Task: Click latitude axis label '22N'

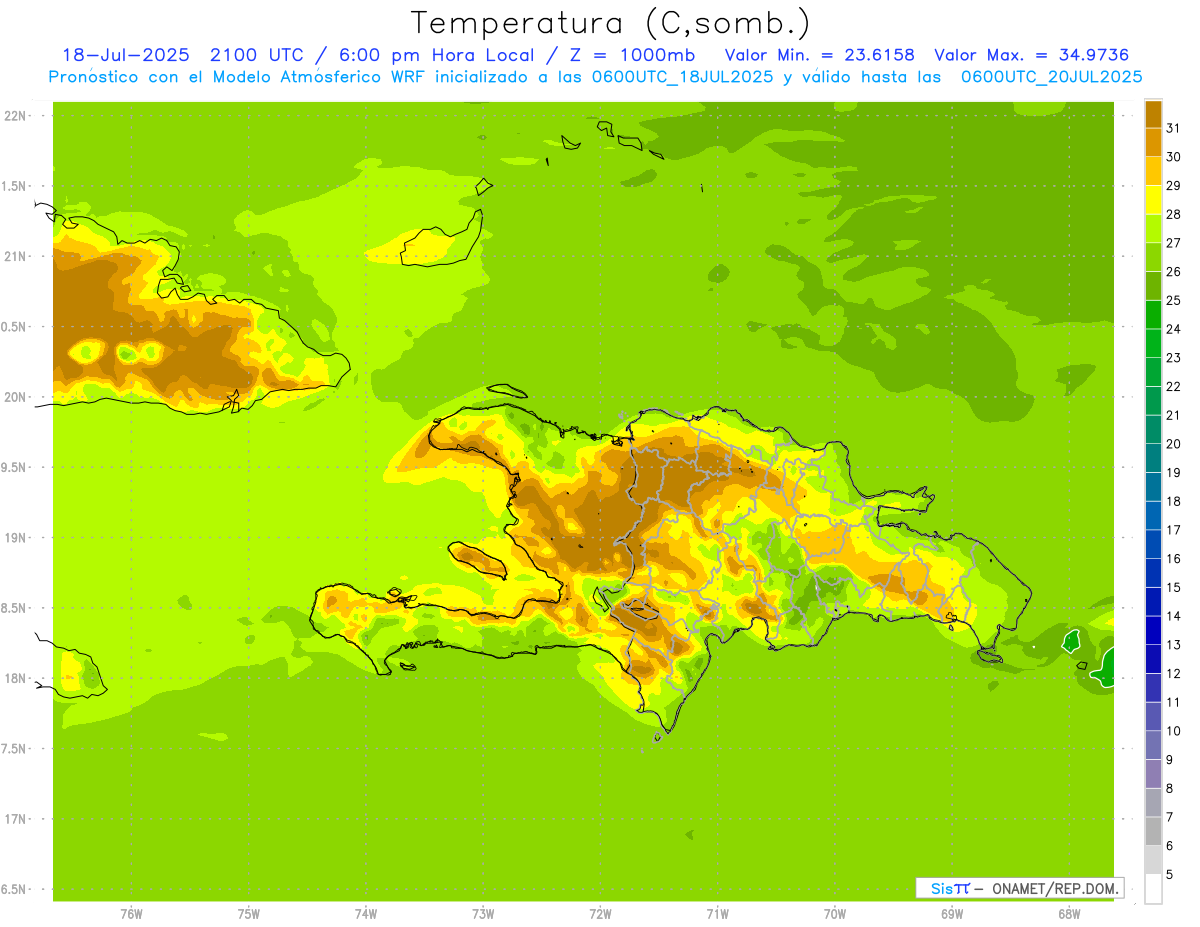Action: click(x=14, y=116)
